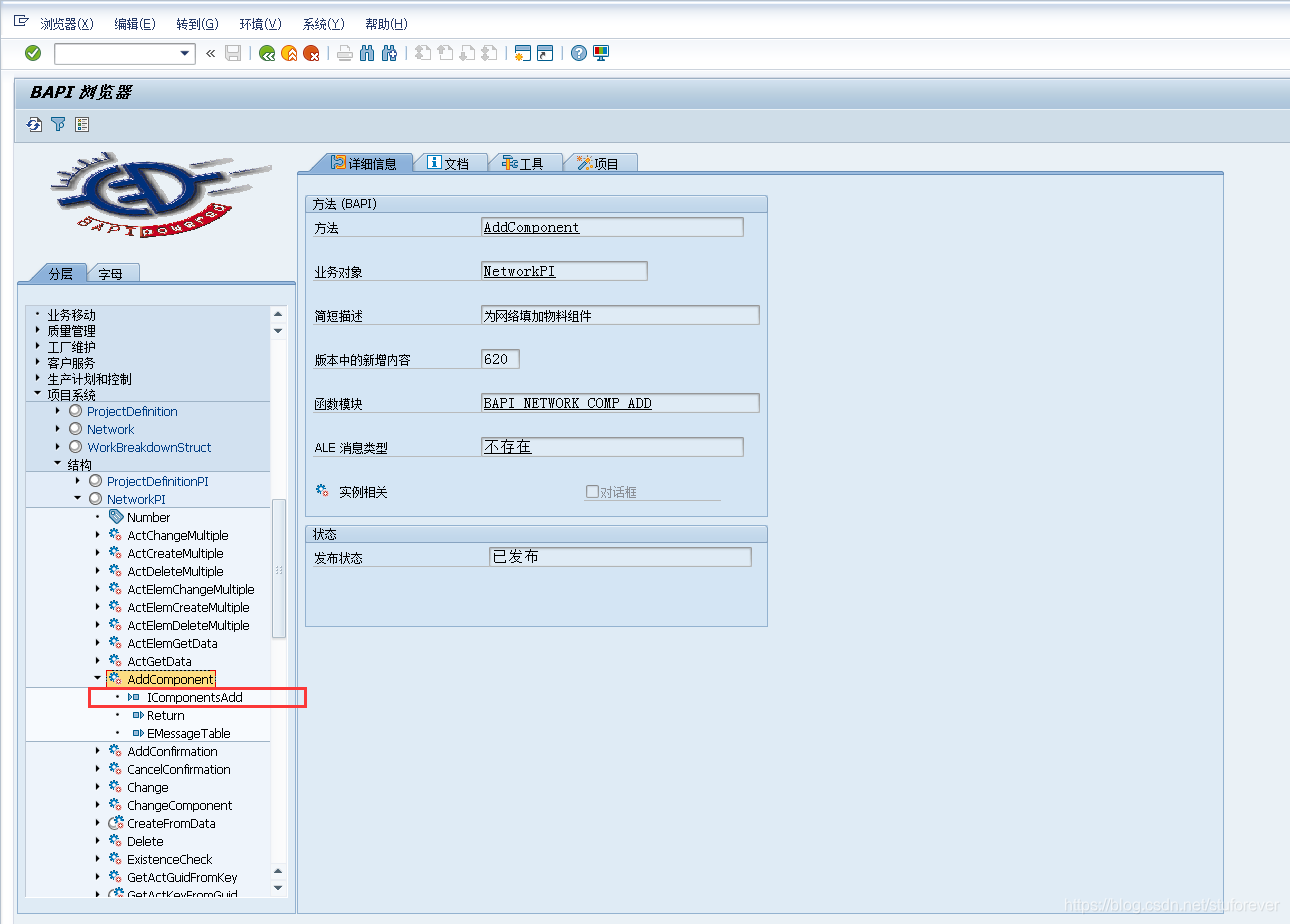Screen dimensions: 1290x924
Task: Select IComponentsAdd parameter in tree
Action: point(195,697)
